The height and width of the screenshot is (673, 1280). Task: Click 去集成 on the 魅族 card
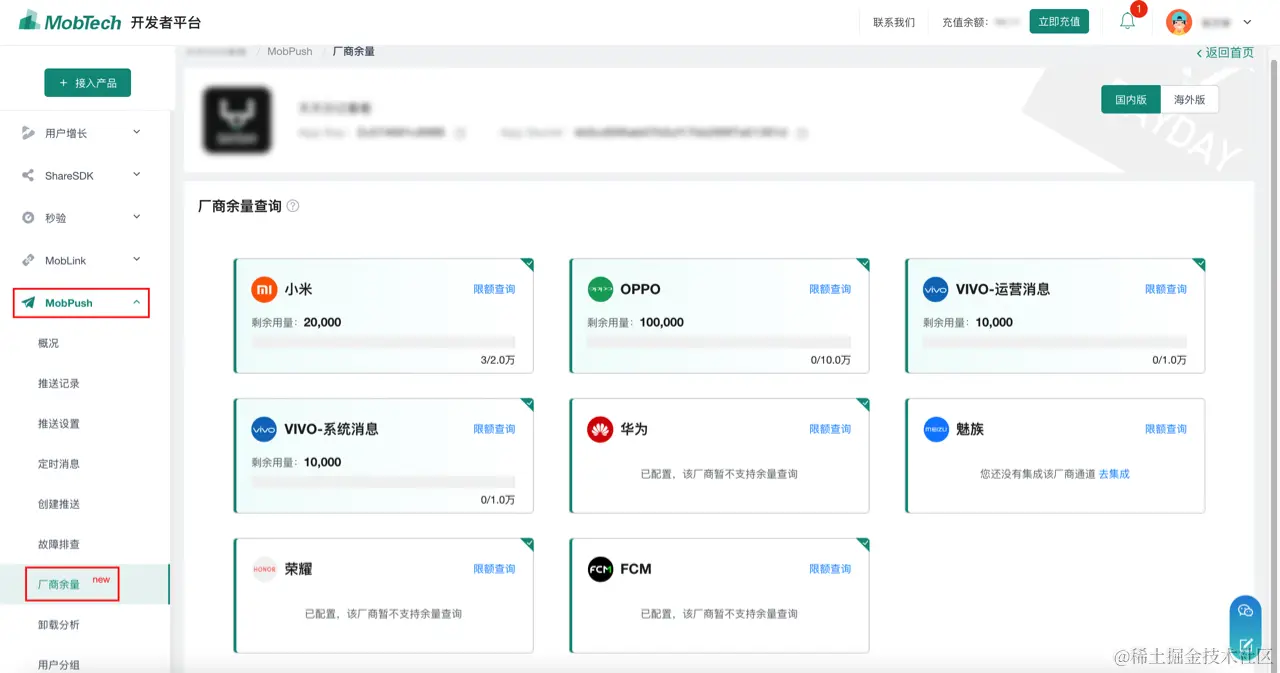1114,474
